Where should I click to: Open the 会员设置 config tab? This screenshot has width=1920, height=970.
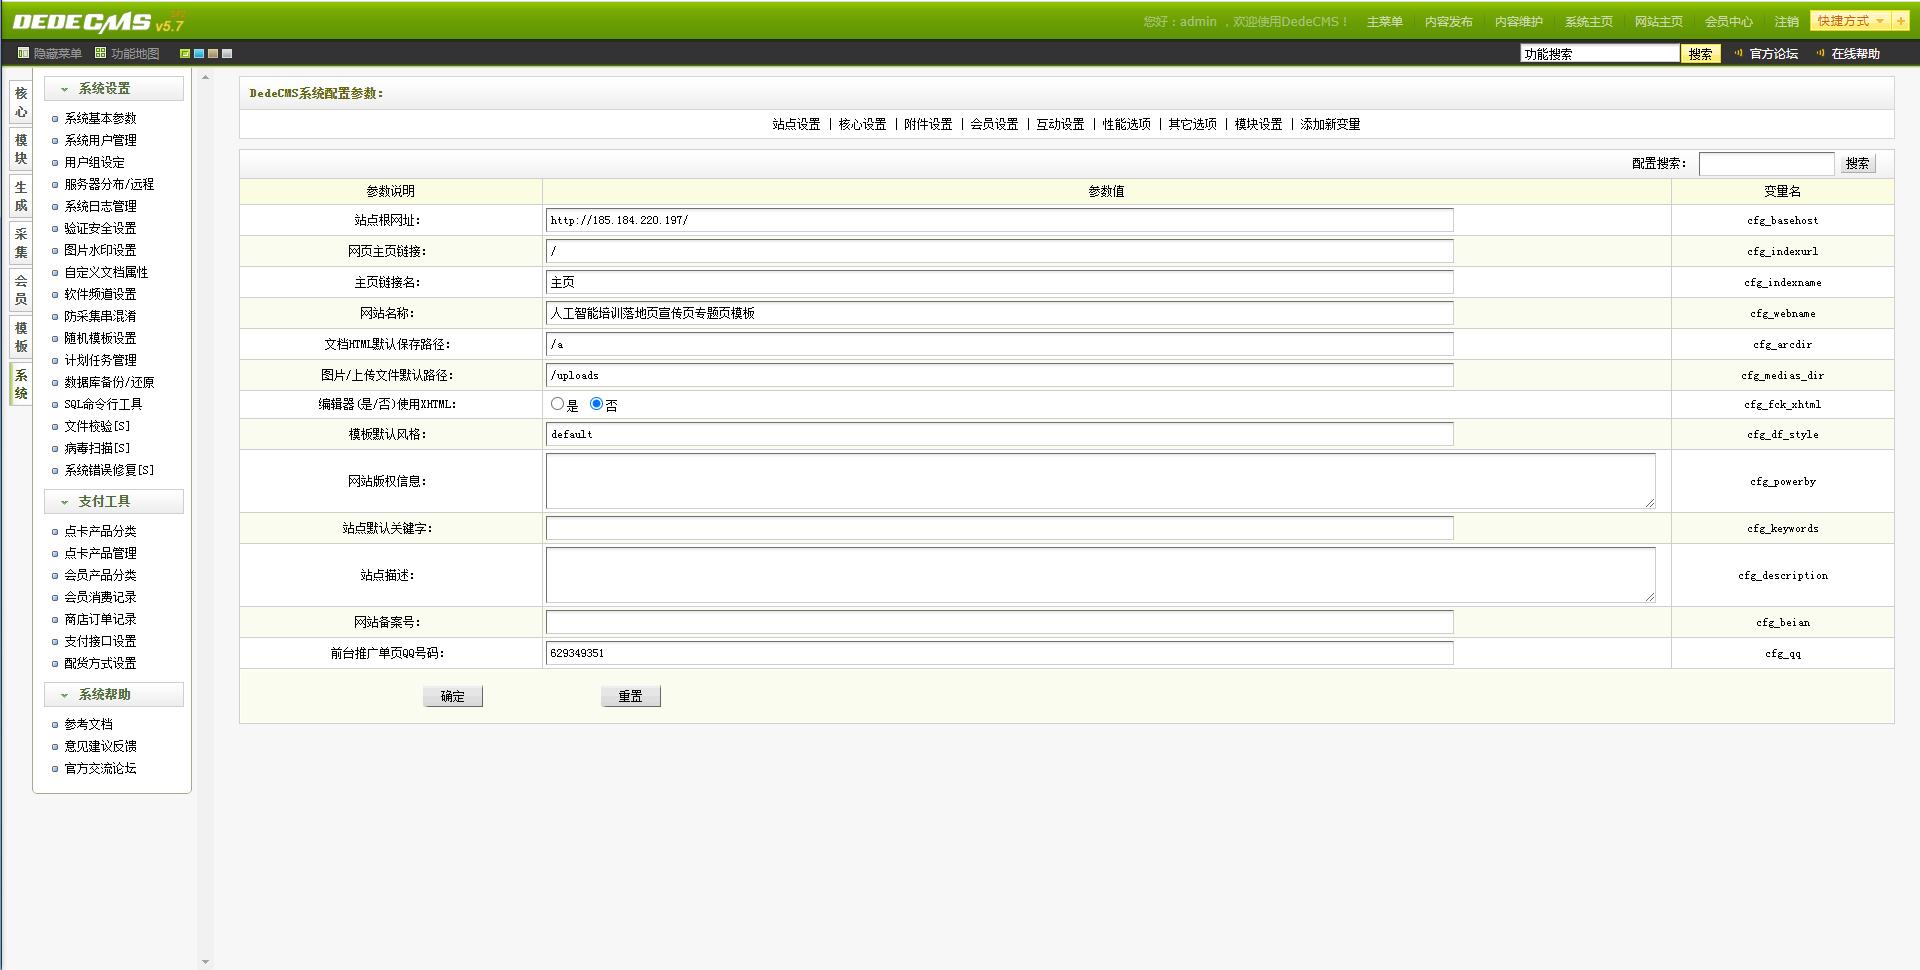coord(994,124)
